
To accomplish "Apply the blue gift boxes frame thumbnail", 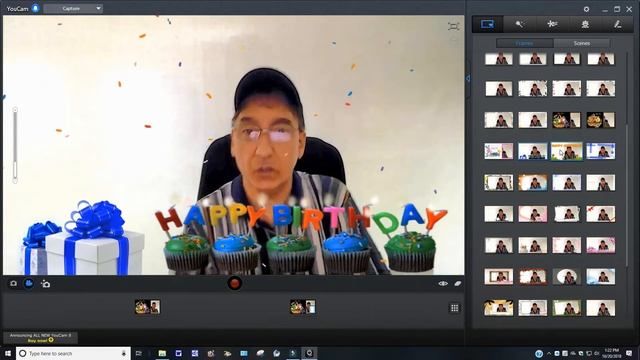I will pos(533,151).
